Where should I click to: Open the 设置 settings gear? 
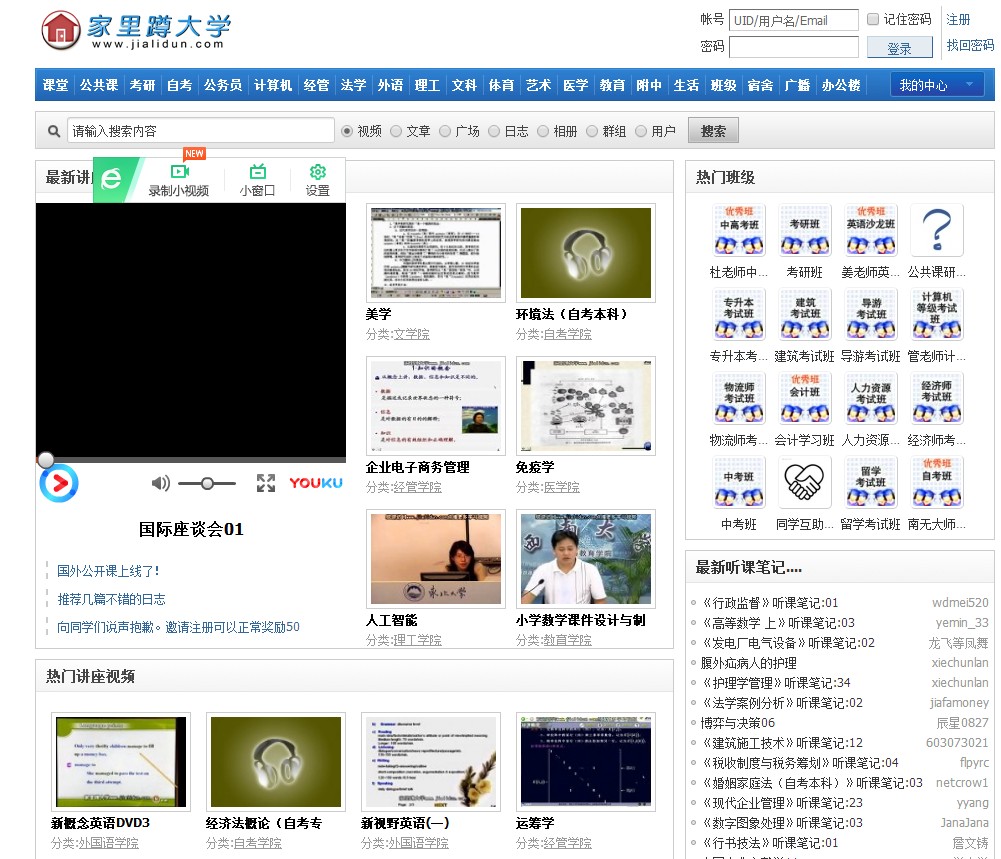pos(317,180)
